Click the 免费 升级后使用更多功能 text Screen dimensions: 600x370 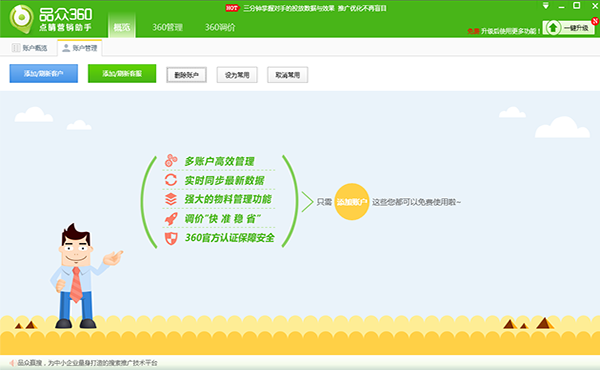point(504,31)
